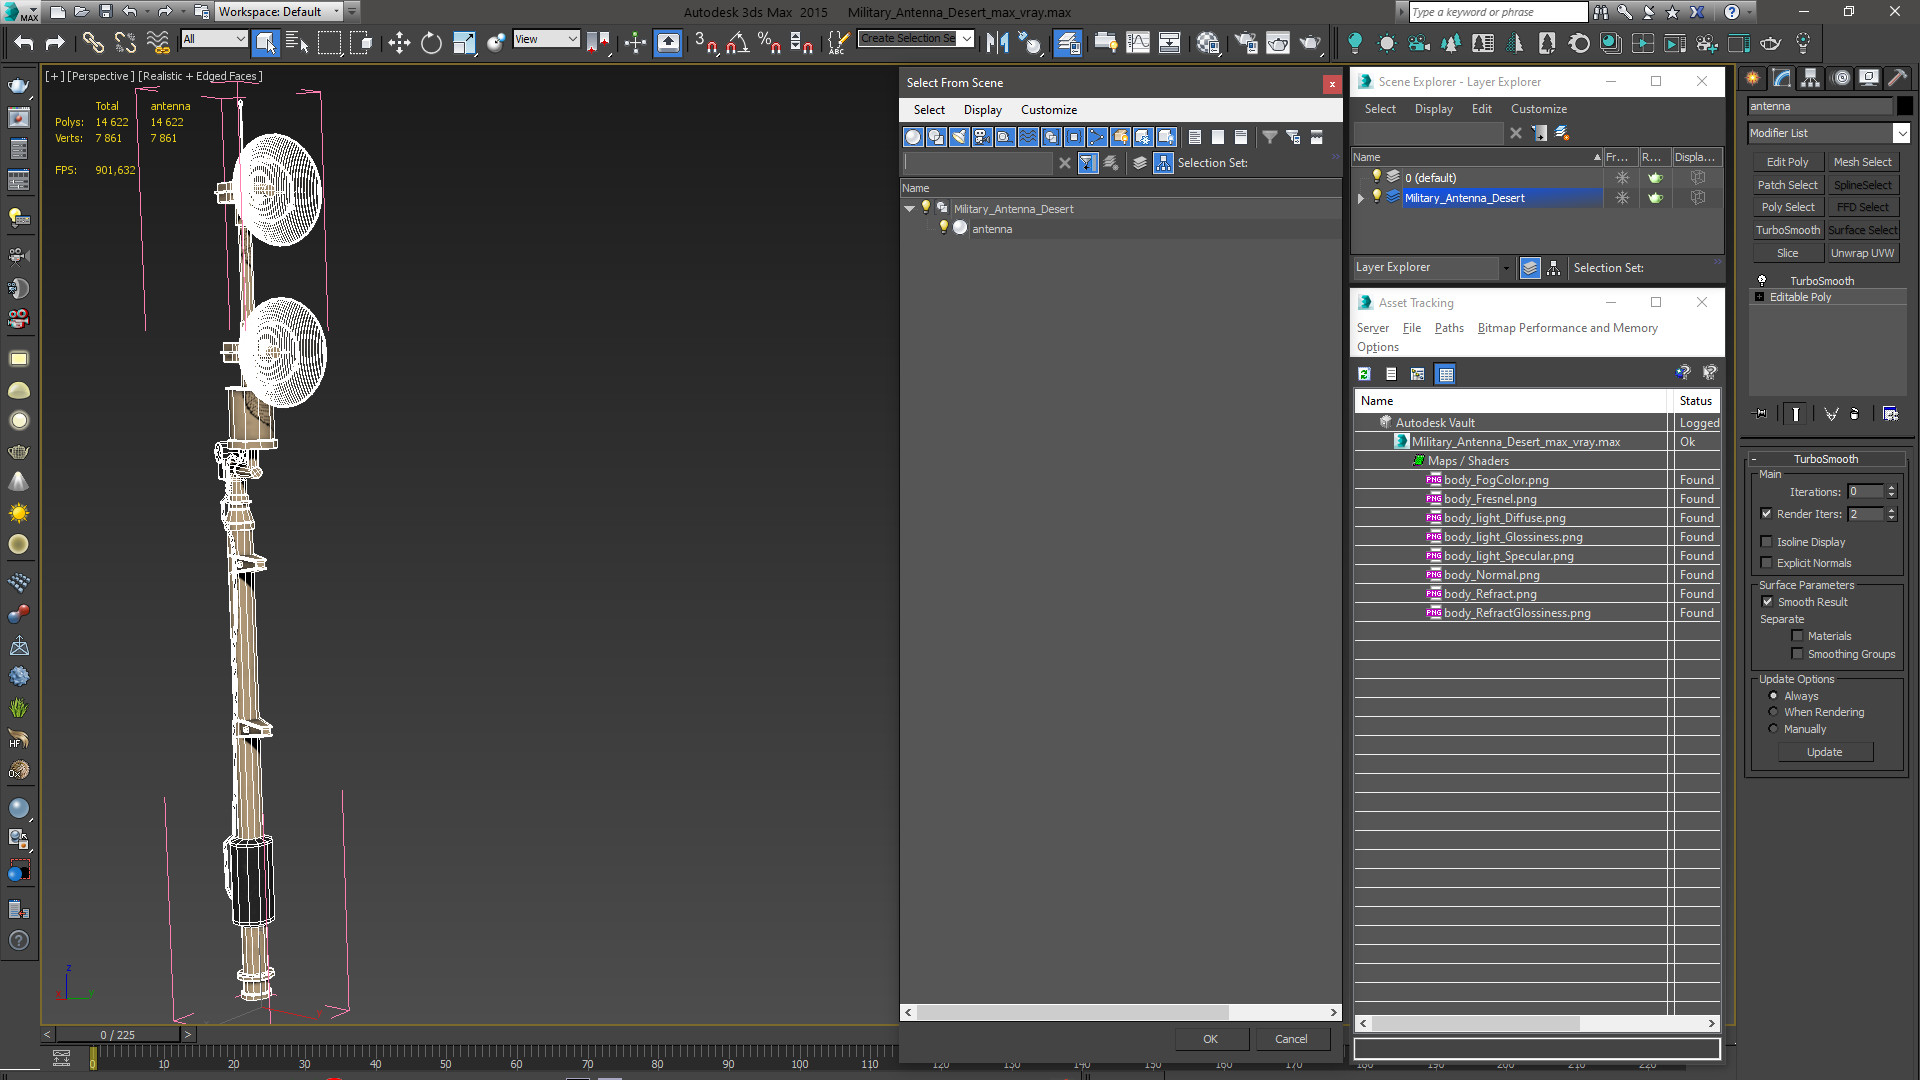Image resolution: width=1920 pixels, height=1080 pixels.
Task: Uncheck Smooth Result checkbox
Action: (1767, 602)
